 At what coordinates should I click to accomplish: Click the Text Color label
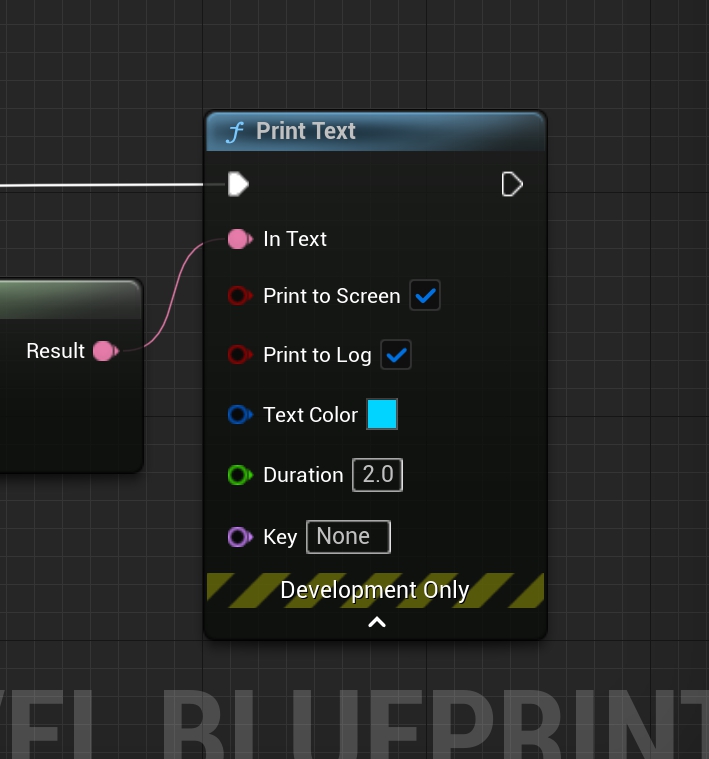pos(311,415)
